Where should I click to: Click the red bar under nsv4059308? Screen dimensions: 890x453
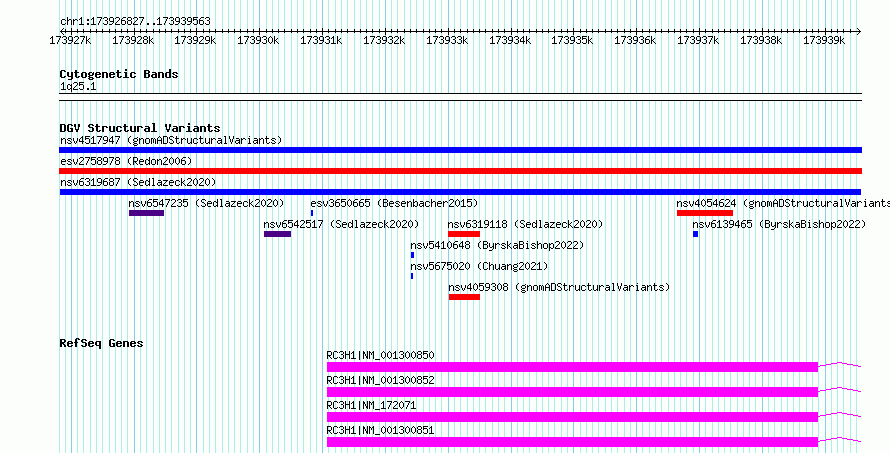[464, 297]
